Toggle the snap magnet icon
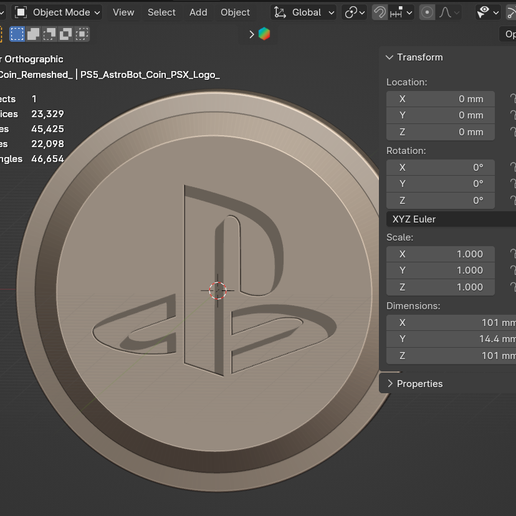 click(x=380, y=13)
